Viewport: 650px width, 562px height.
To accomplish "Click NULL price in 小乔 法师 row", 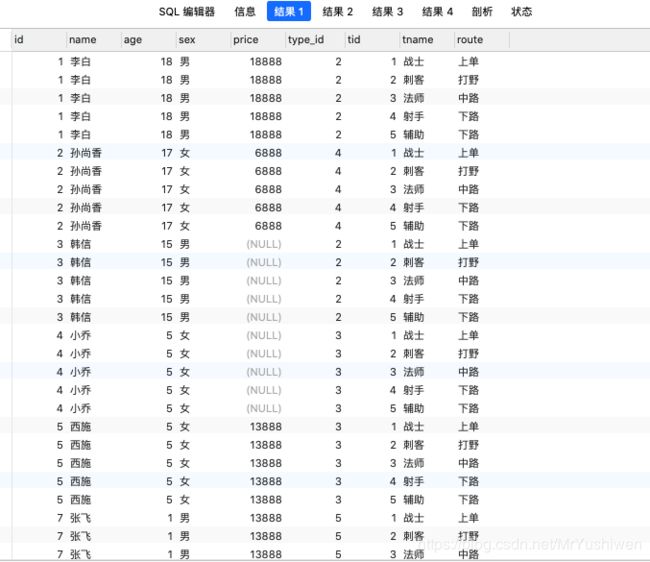I will pyautogui.click(x=264, y=372).
